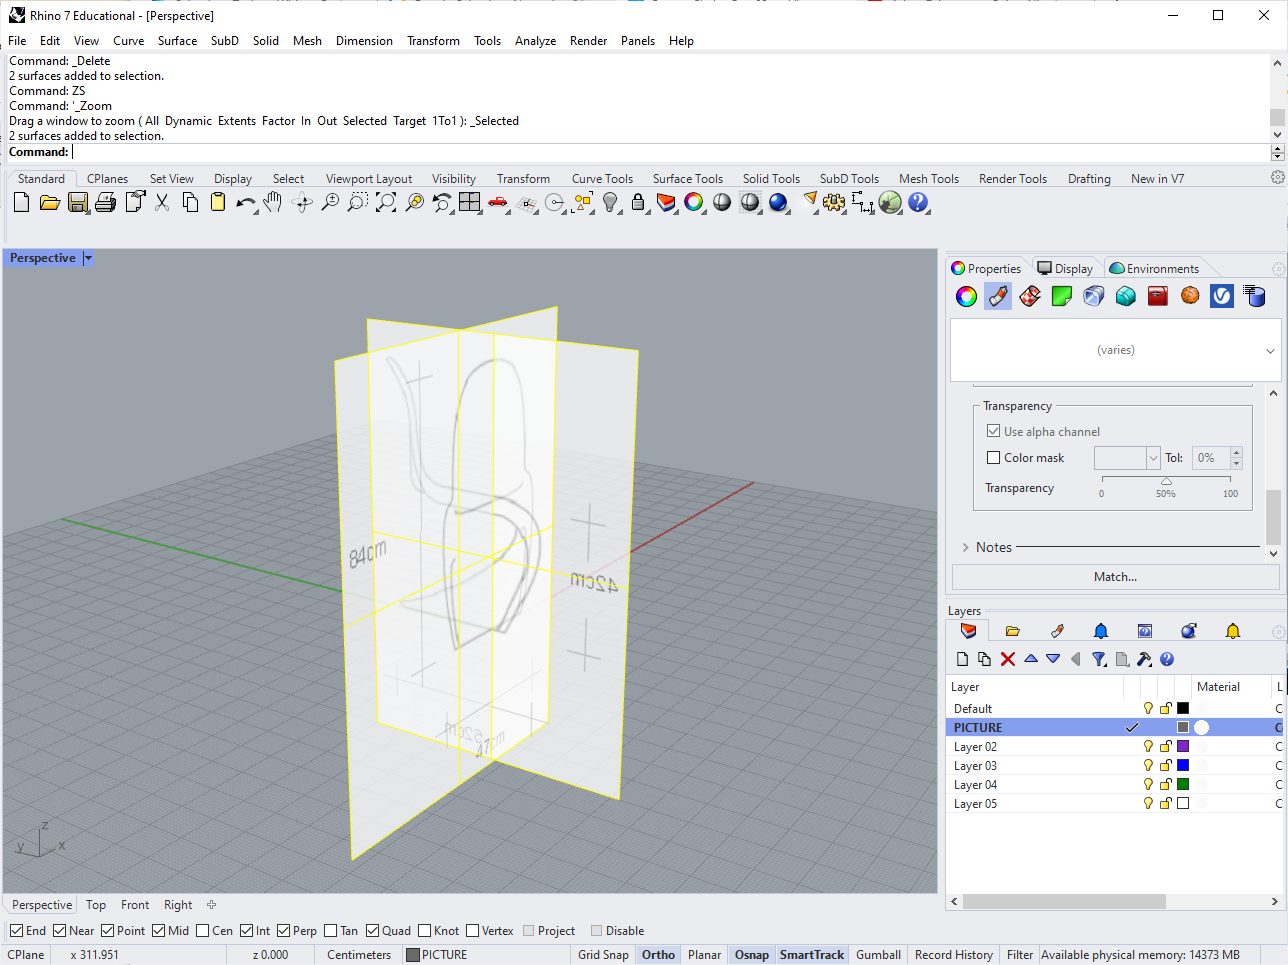
Task: Toggle Gumball in status bar
Action: click(878, 955)
